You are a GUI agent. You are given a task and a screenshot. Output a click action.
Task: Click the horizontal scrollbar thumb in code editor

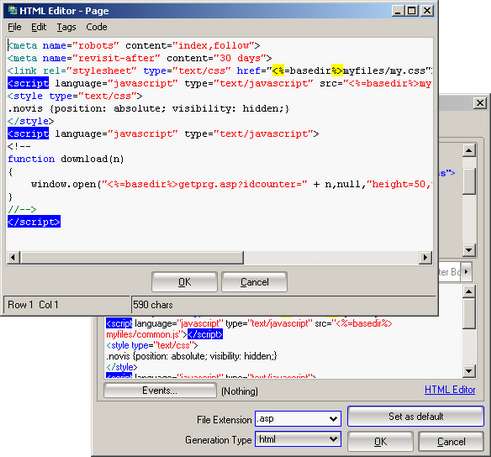pos(132,257)
